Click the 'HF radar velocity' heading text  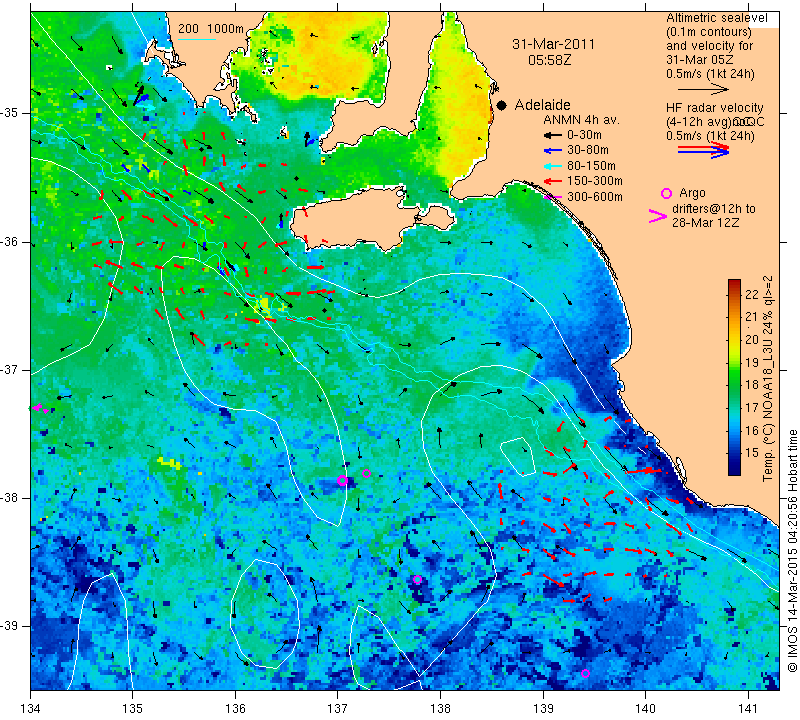(714, 108)
